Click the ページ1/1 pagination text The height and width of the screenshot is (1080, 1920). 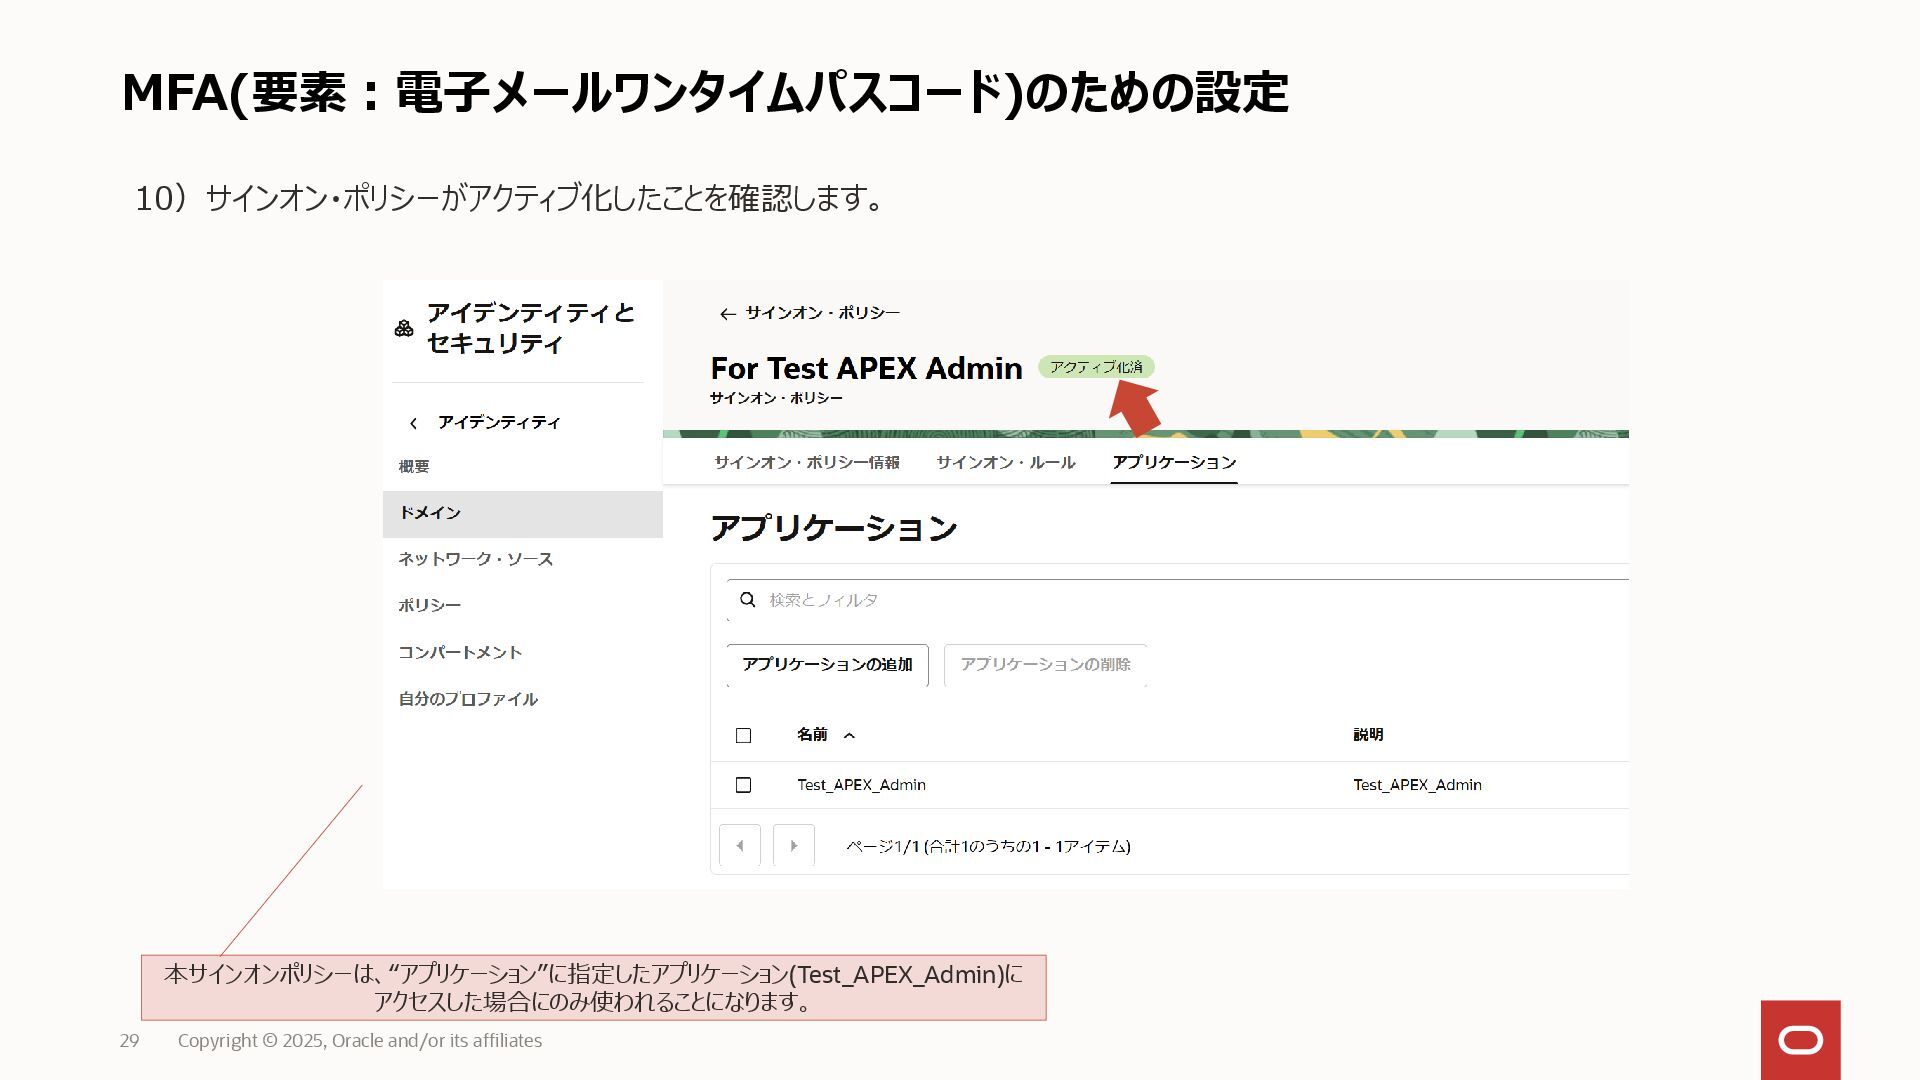click(x=988, y=847)
